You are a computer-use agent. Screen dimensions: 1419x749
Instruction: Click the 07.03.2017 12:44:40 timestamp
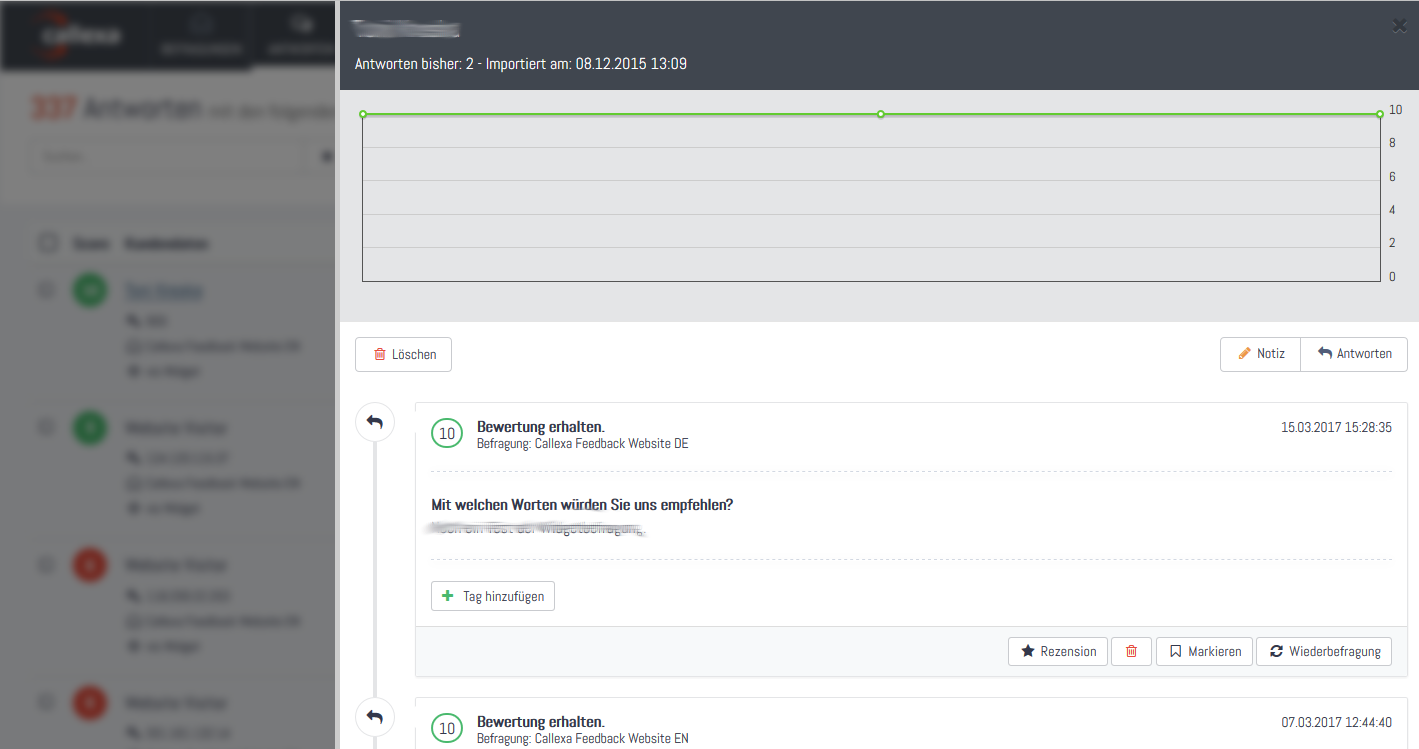click(1336, 722)
